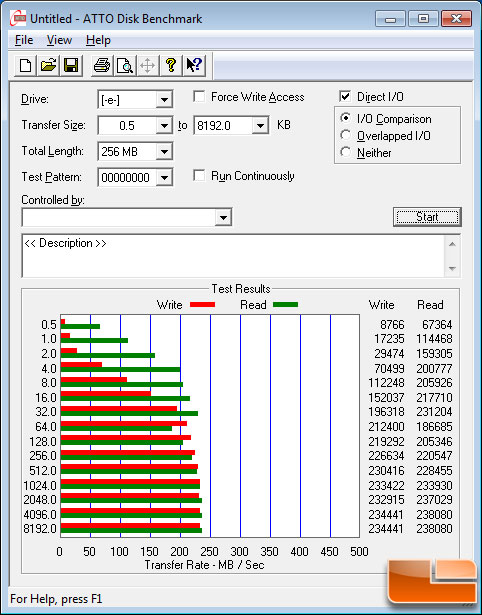Click the grayed move arrows toolbar icon

tap(147, 65)
